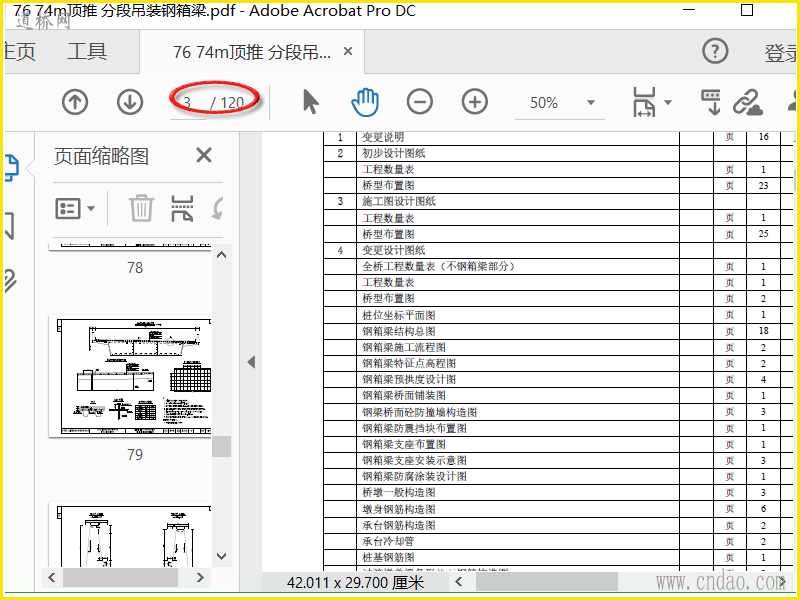
Task: Click the 变更说明 table row
Action: [x=558, y=137]
